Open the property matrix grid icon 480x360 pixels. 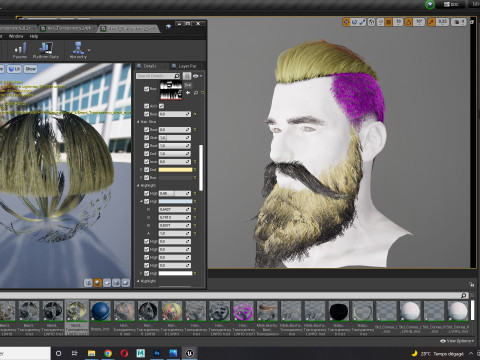pyautogui.click(x=187, y=76)
